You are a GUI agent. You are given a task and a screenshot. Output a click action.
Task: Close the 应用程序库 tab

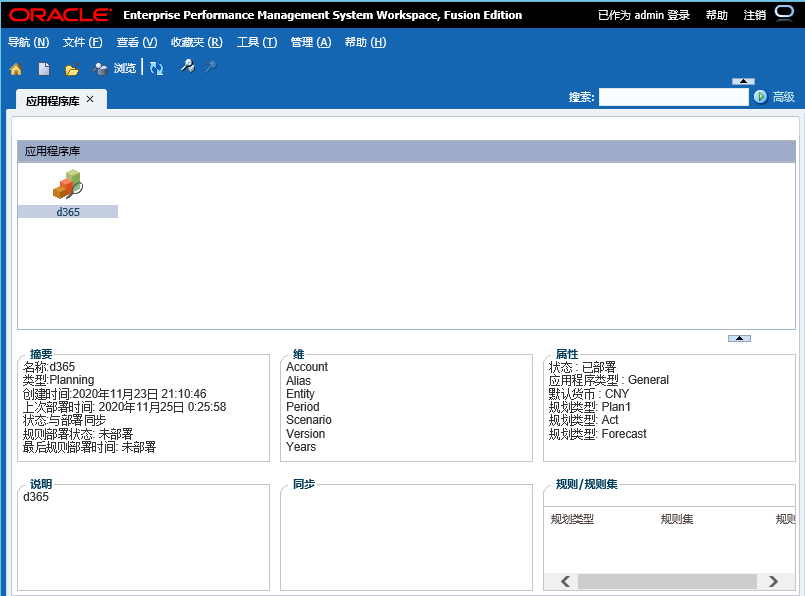pyautogui.click(x=90, y=99)
